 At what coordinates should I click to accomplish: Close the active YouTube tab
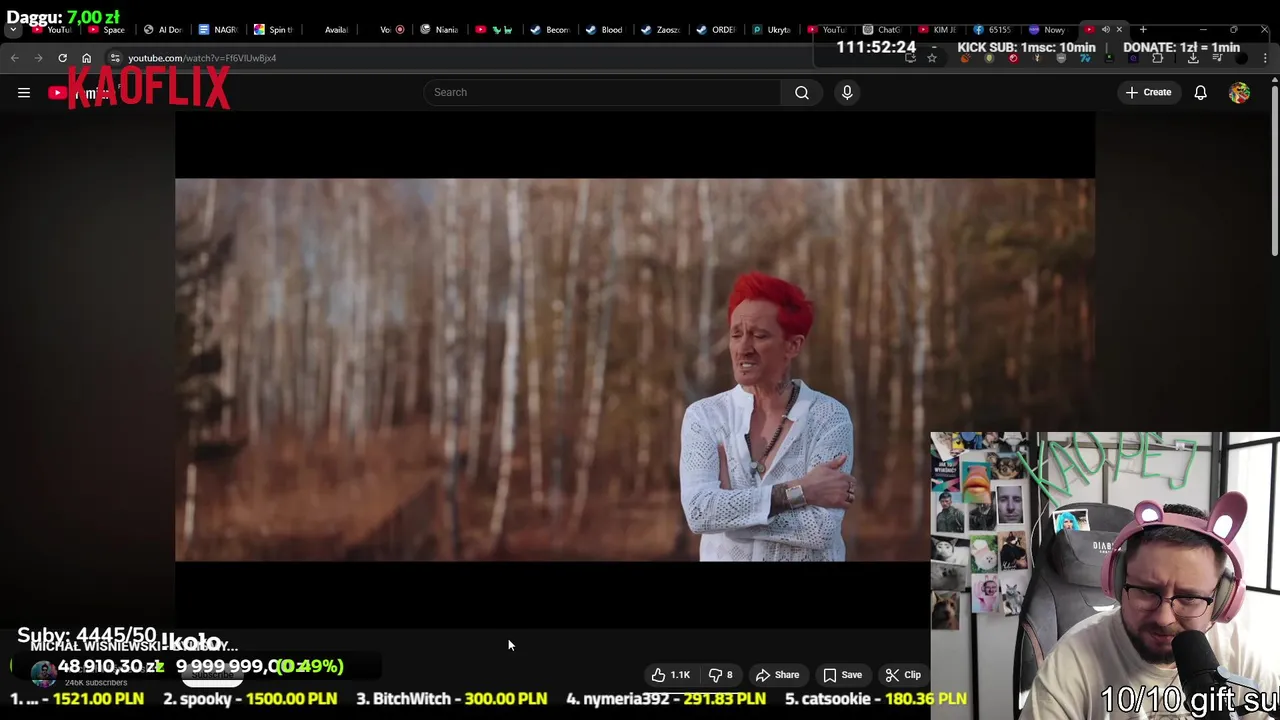pyautogui.click(x=1119, y=30)
